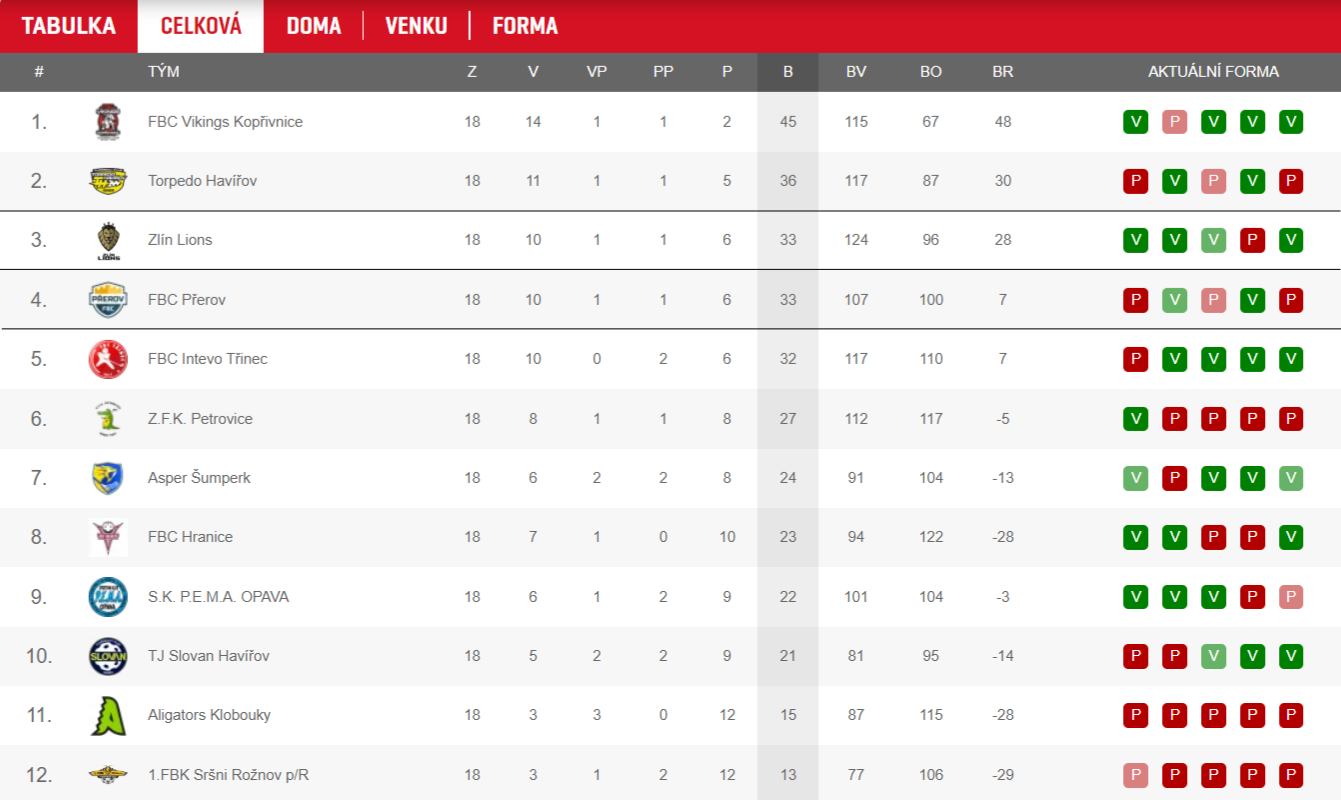The width and height of the screenshot is (1341, 800).
Task: Click the B points column header
Action: (x=788, y=72)
